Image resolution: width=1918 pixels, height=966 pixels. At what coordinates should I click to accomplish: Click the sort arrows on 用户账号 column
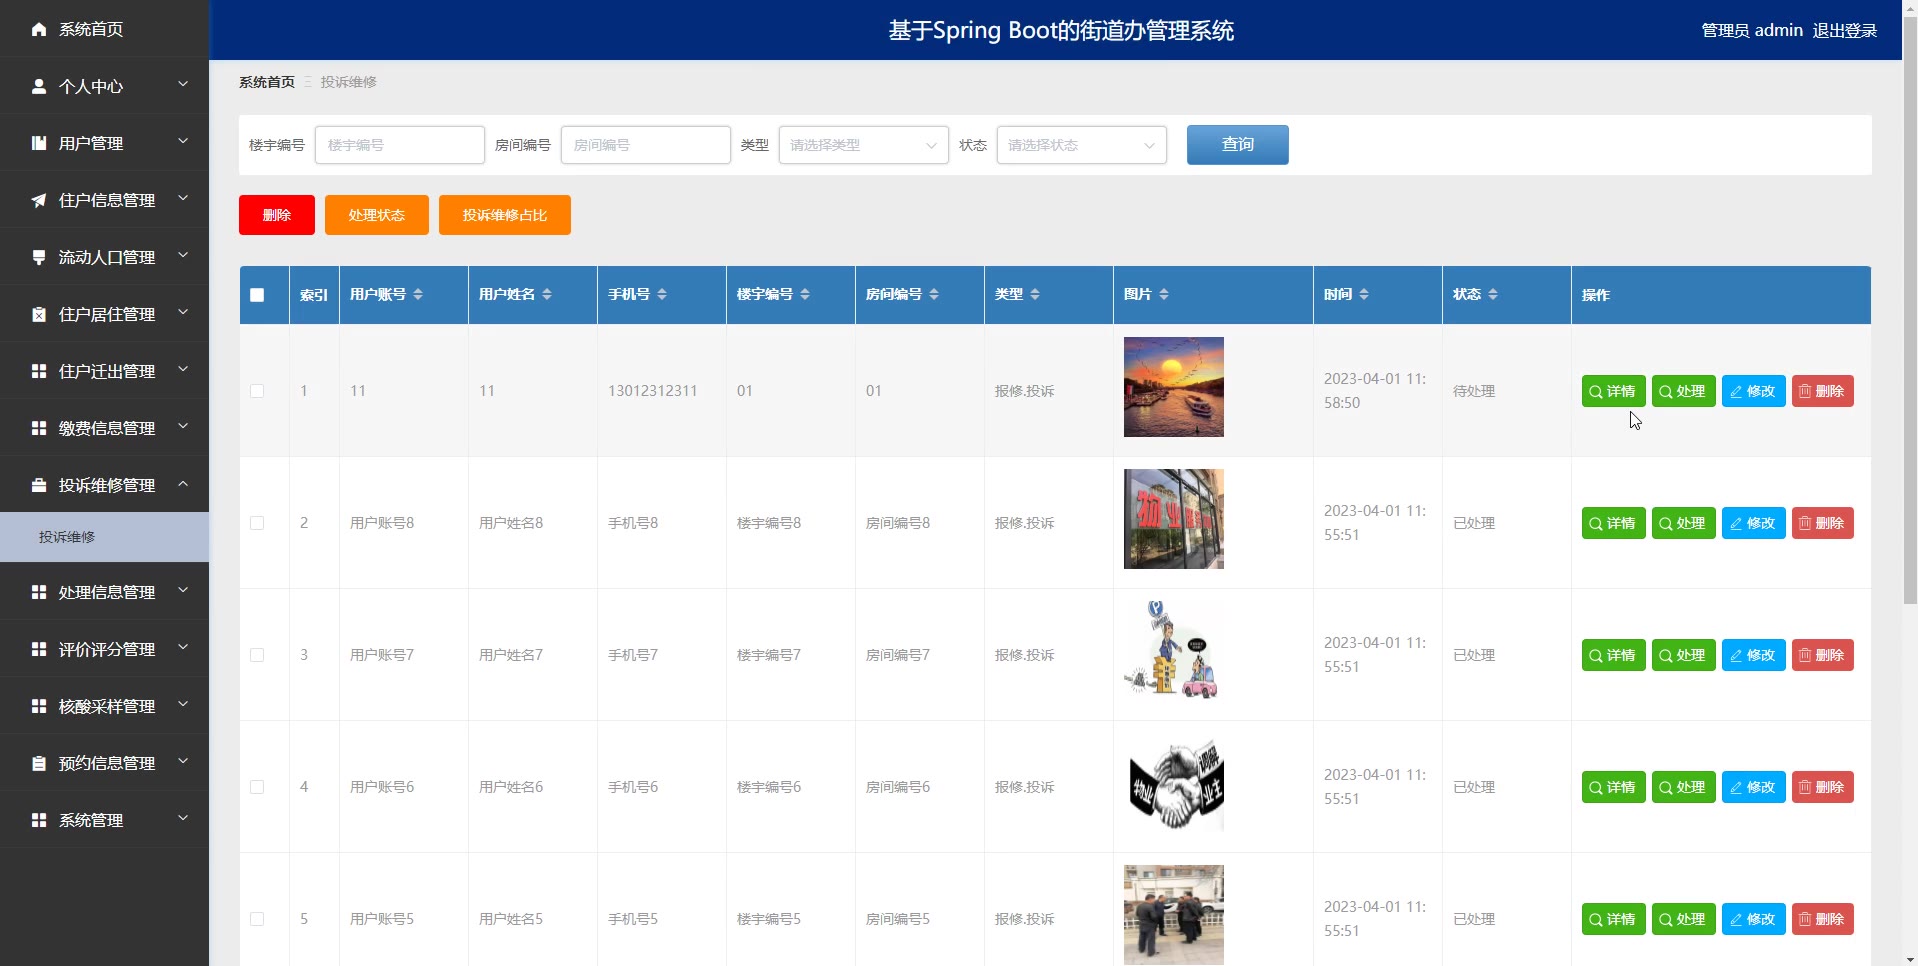coord(418,294)
